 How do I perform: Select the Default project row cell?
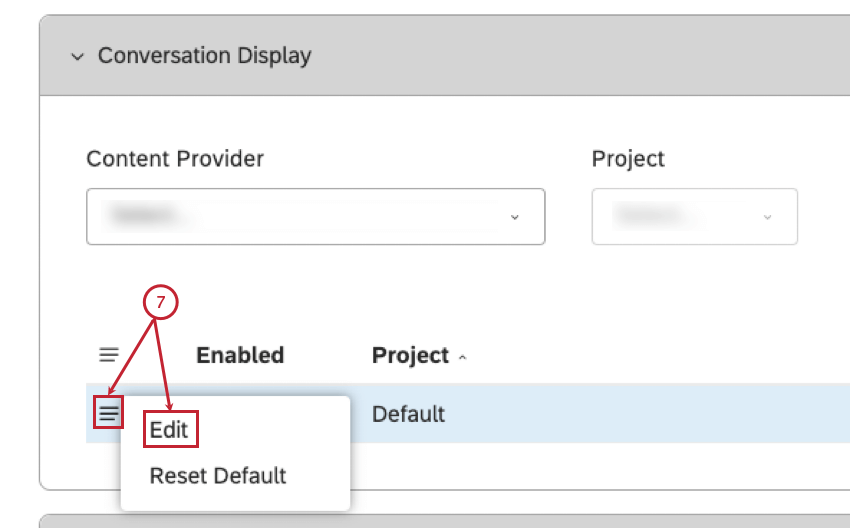tap(408, 413)
